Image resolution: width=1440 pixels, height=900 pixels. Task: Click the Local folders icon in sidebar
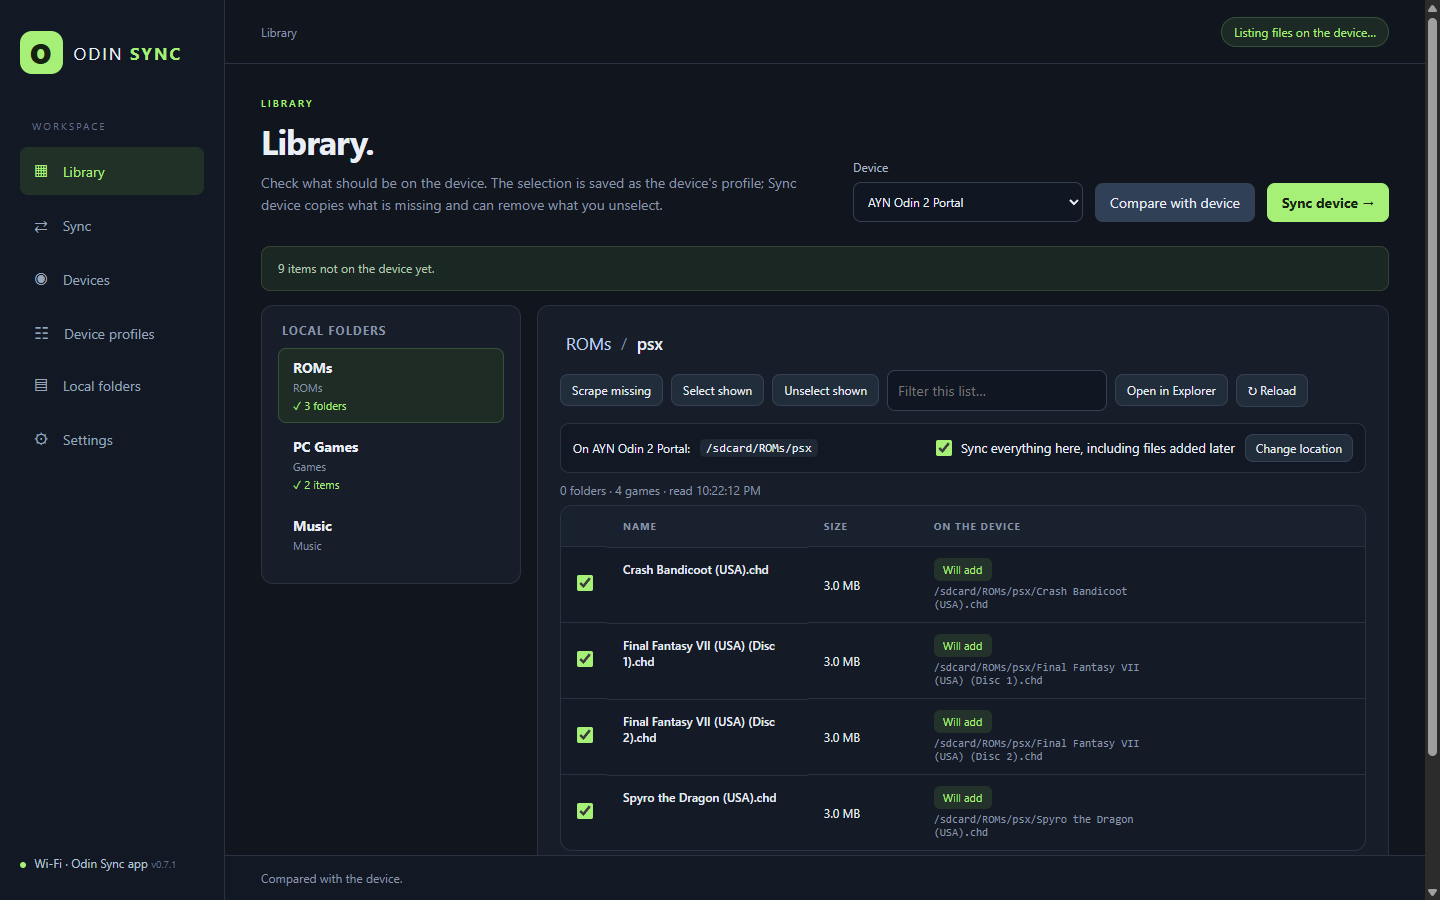click(x=41, y=385)
